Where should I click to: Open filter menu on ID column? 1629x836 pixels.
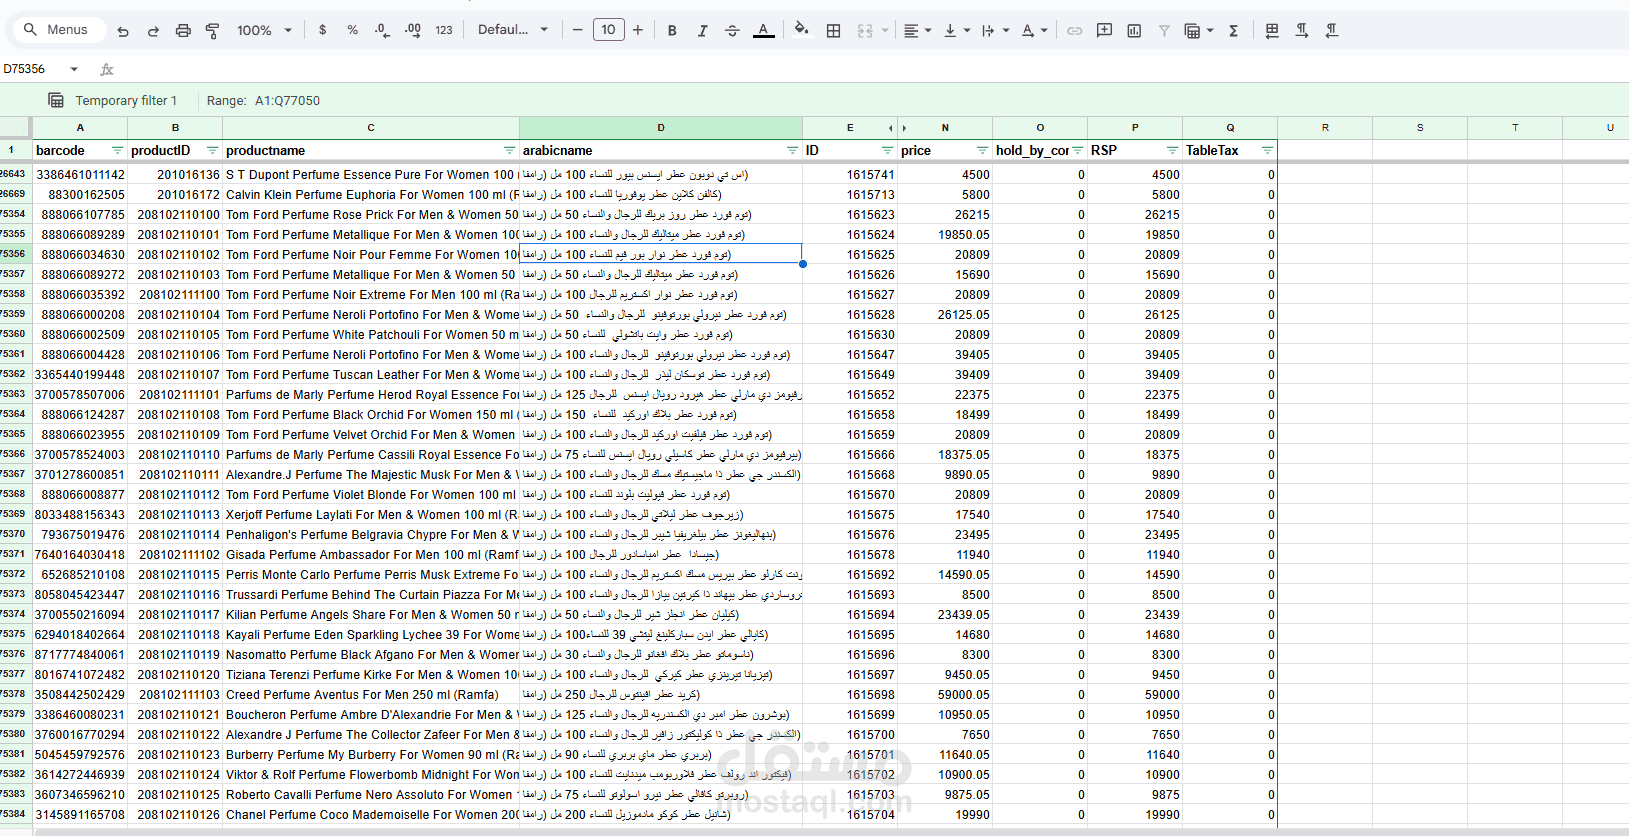(x=887, y=150)
